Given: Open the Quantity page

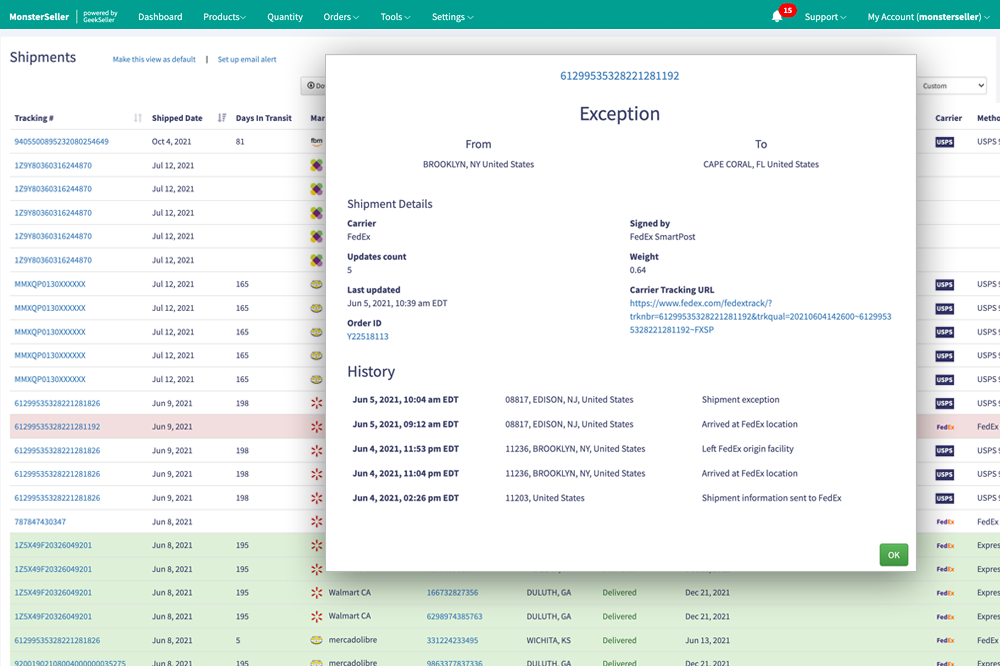Looking at the screenshot, I should (x=284, y=17).
